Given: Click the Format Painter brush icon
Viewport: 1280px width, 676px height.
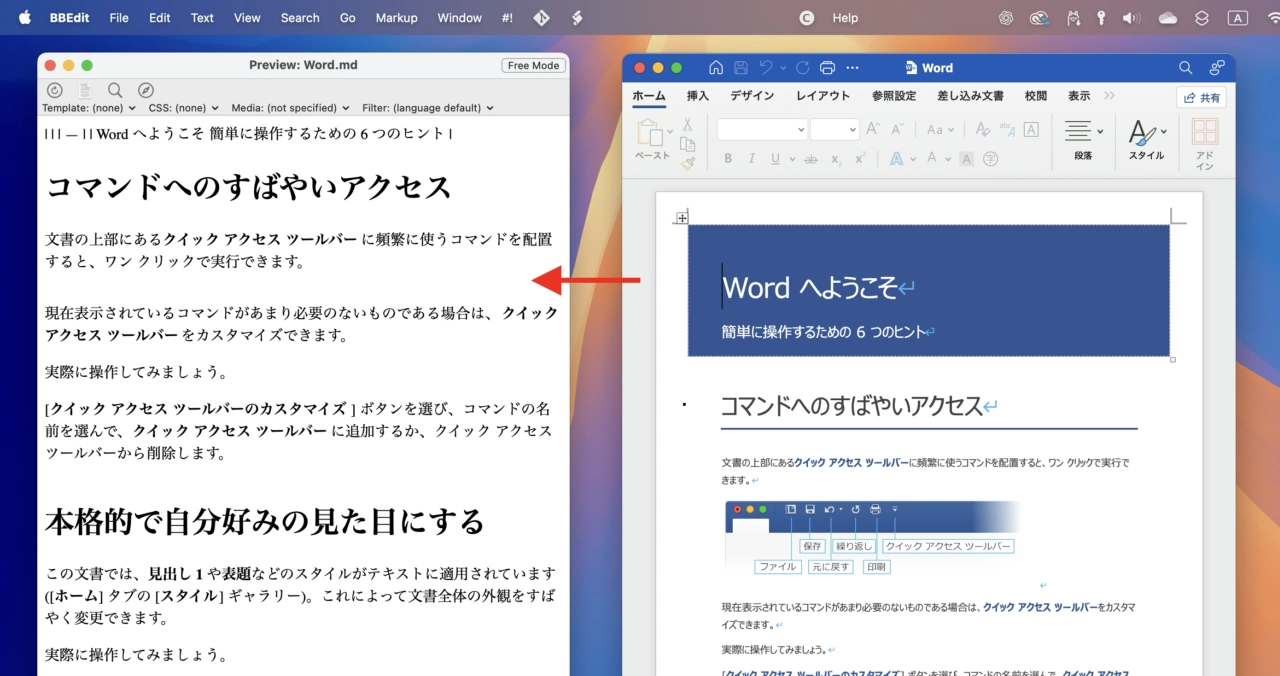Looking at the screenshot, I should [687, 162].
